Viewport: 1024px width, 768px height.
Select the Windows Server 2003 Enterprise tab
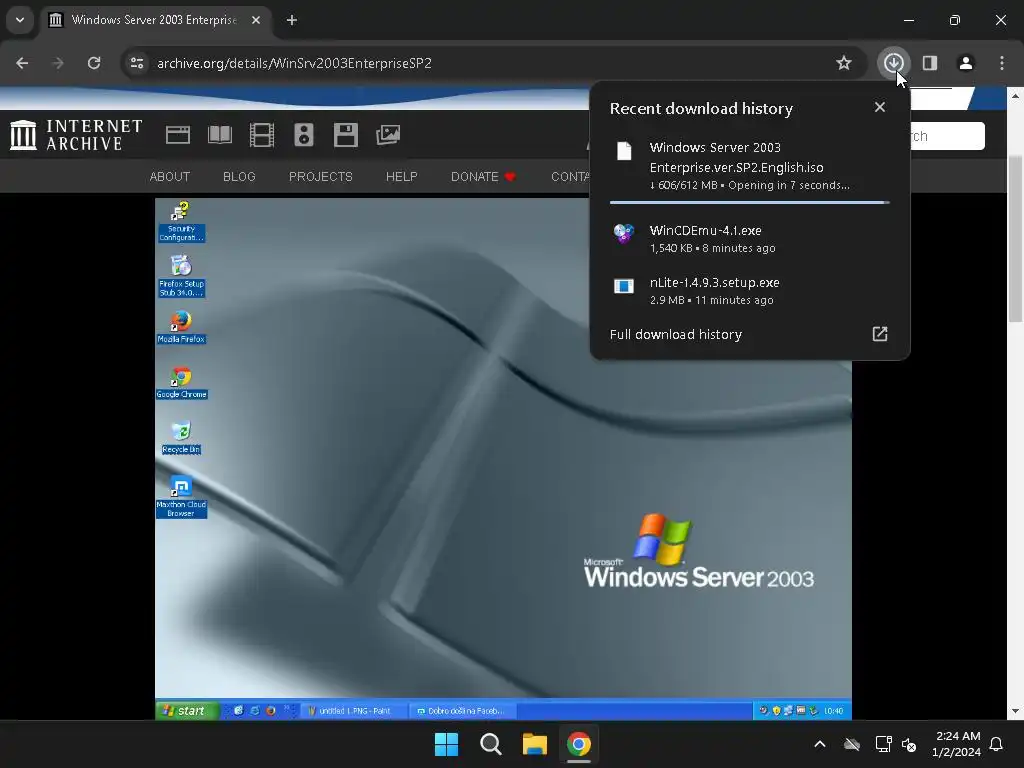click(x=155, y=20)
